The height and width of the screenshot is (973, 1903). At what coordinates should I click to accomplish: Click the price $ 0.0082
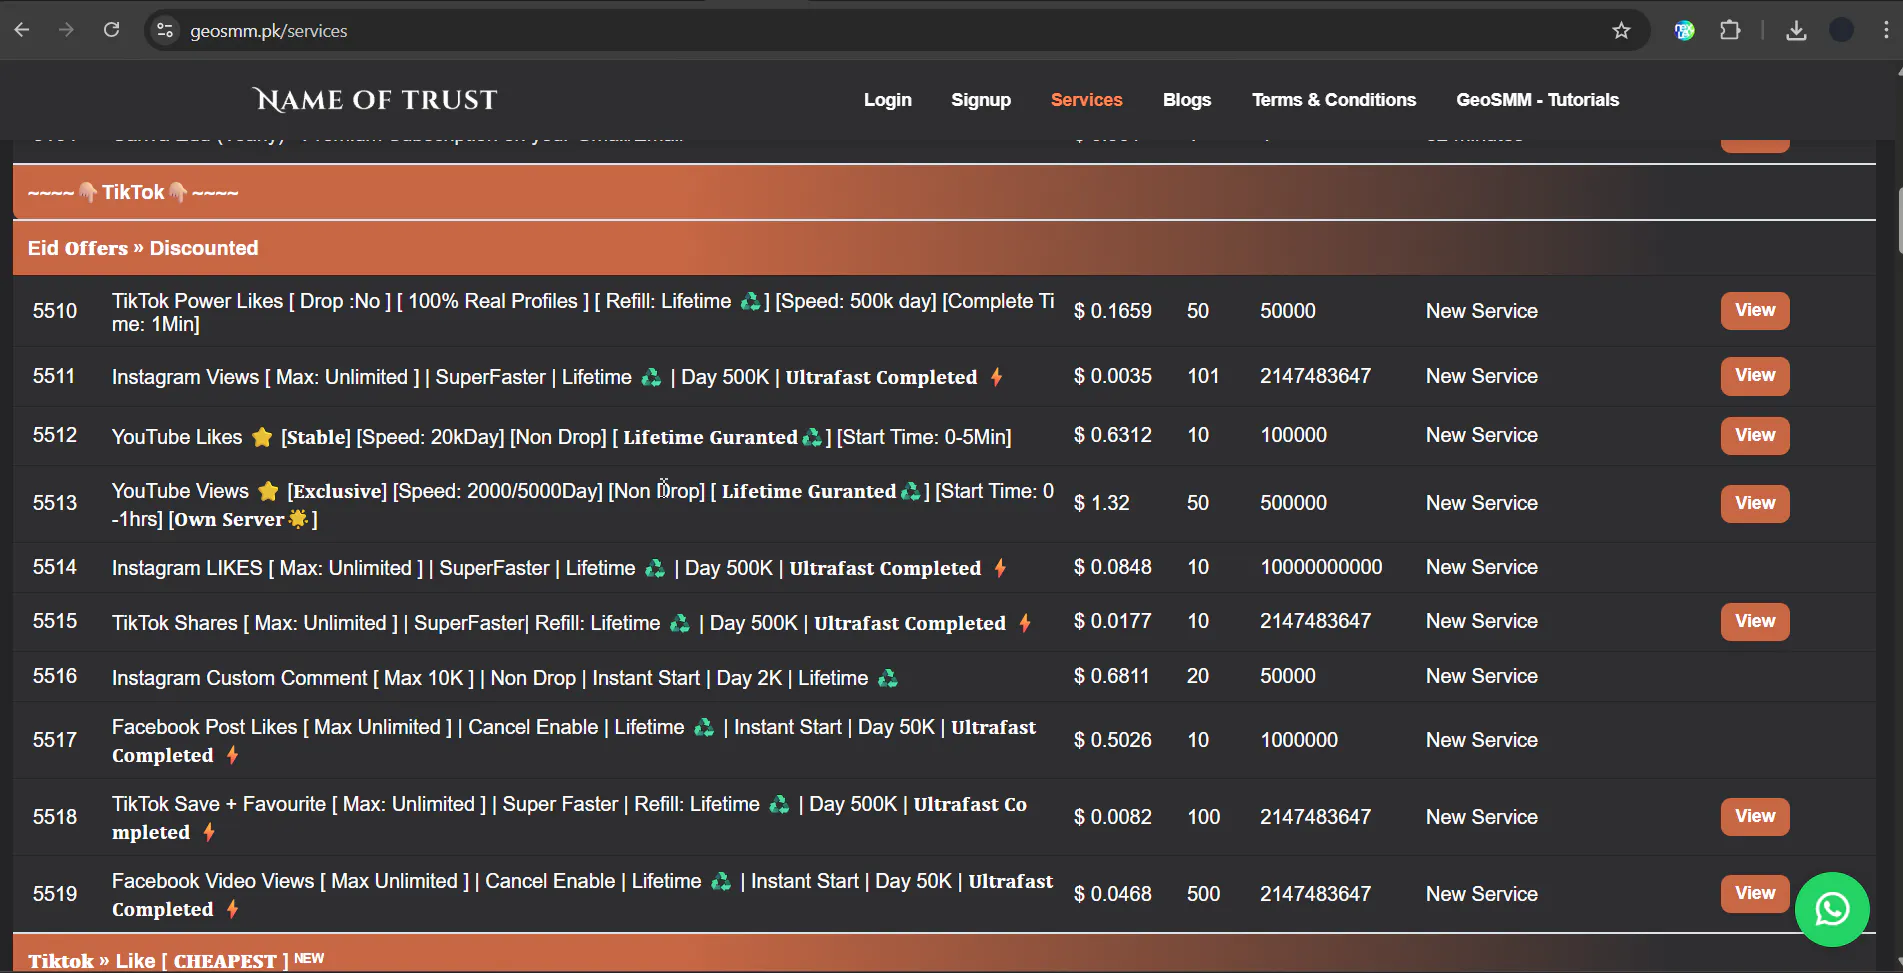pos(1113,817)
